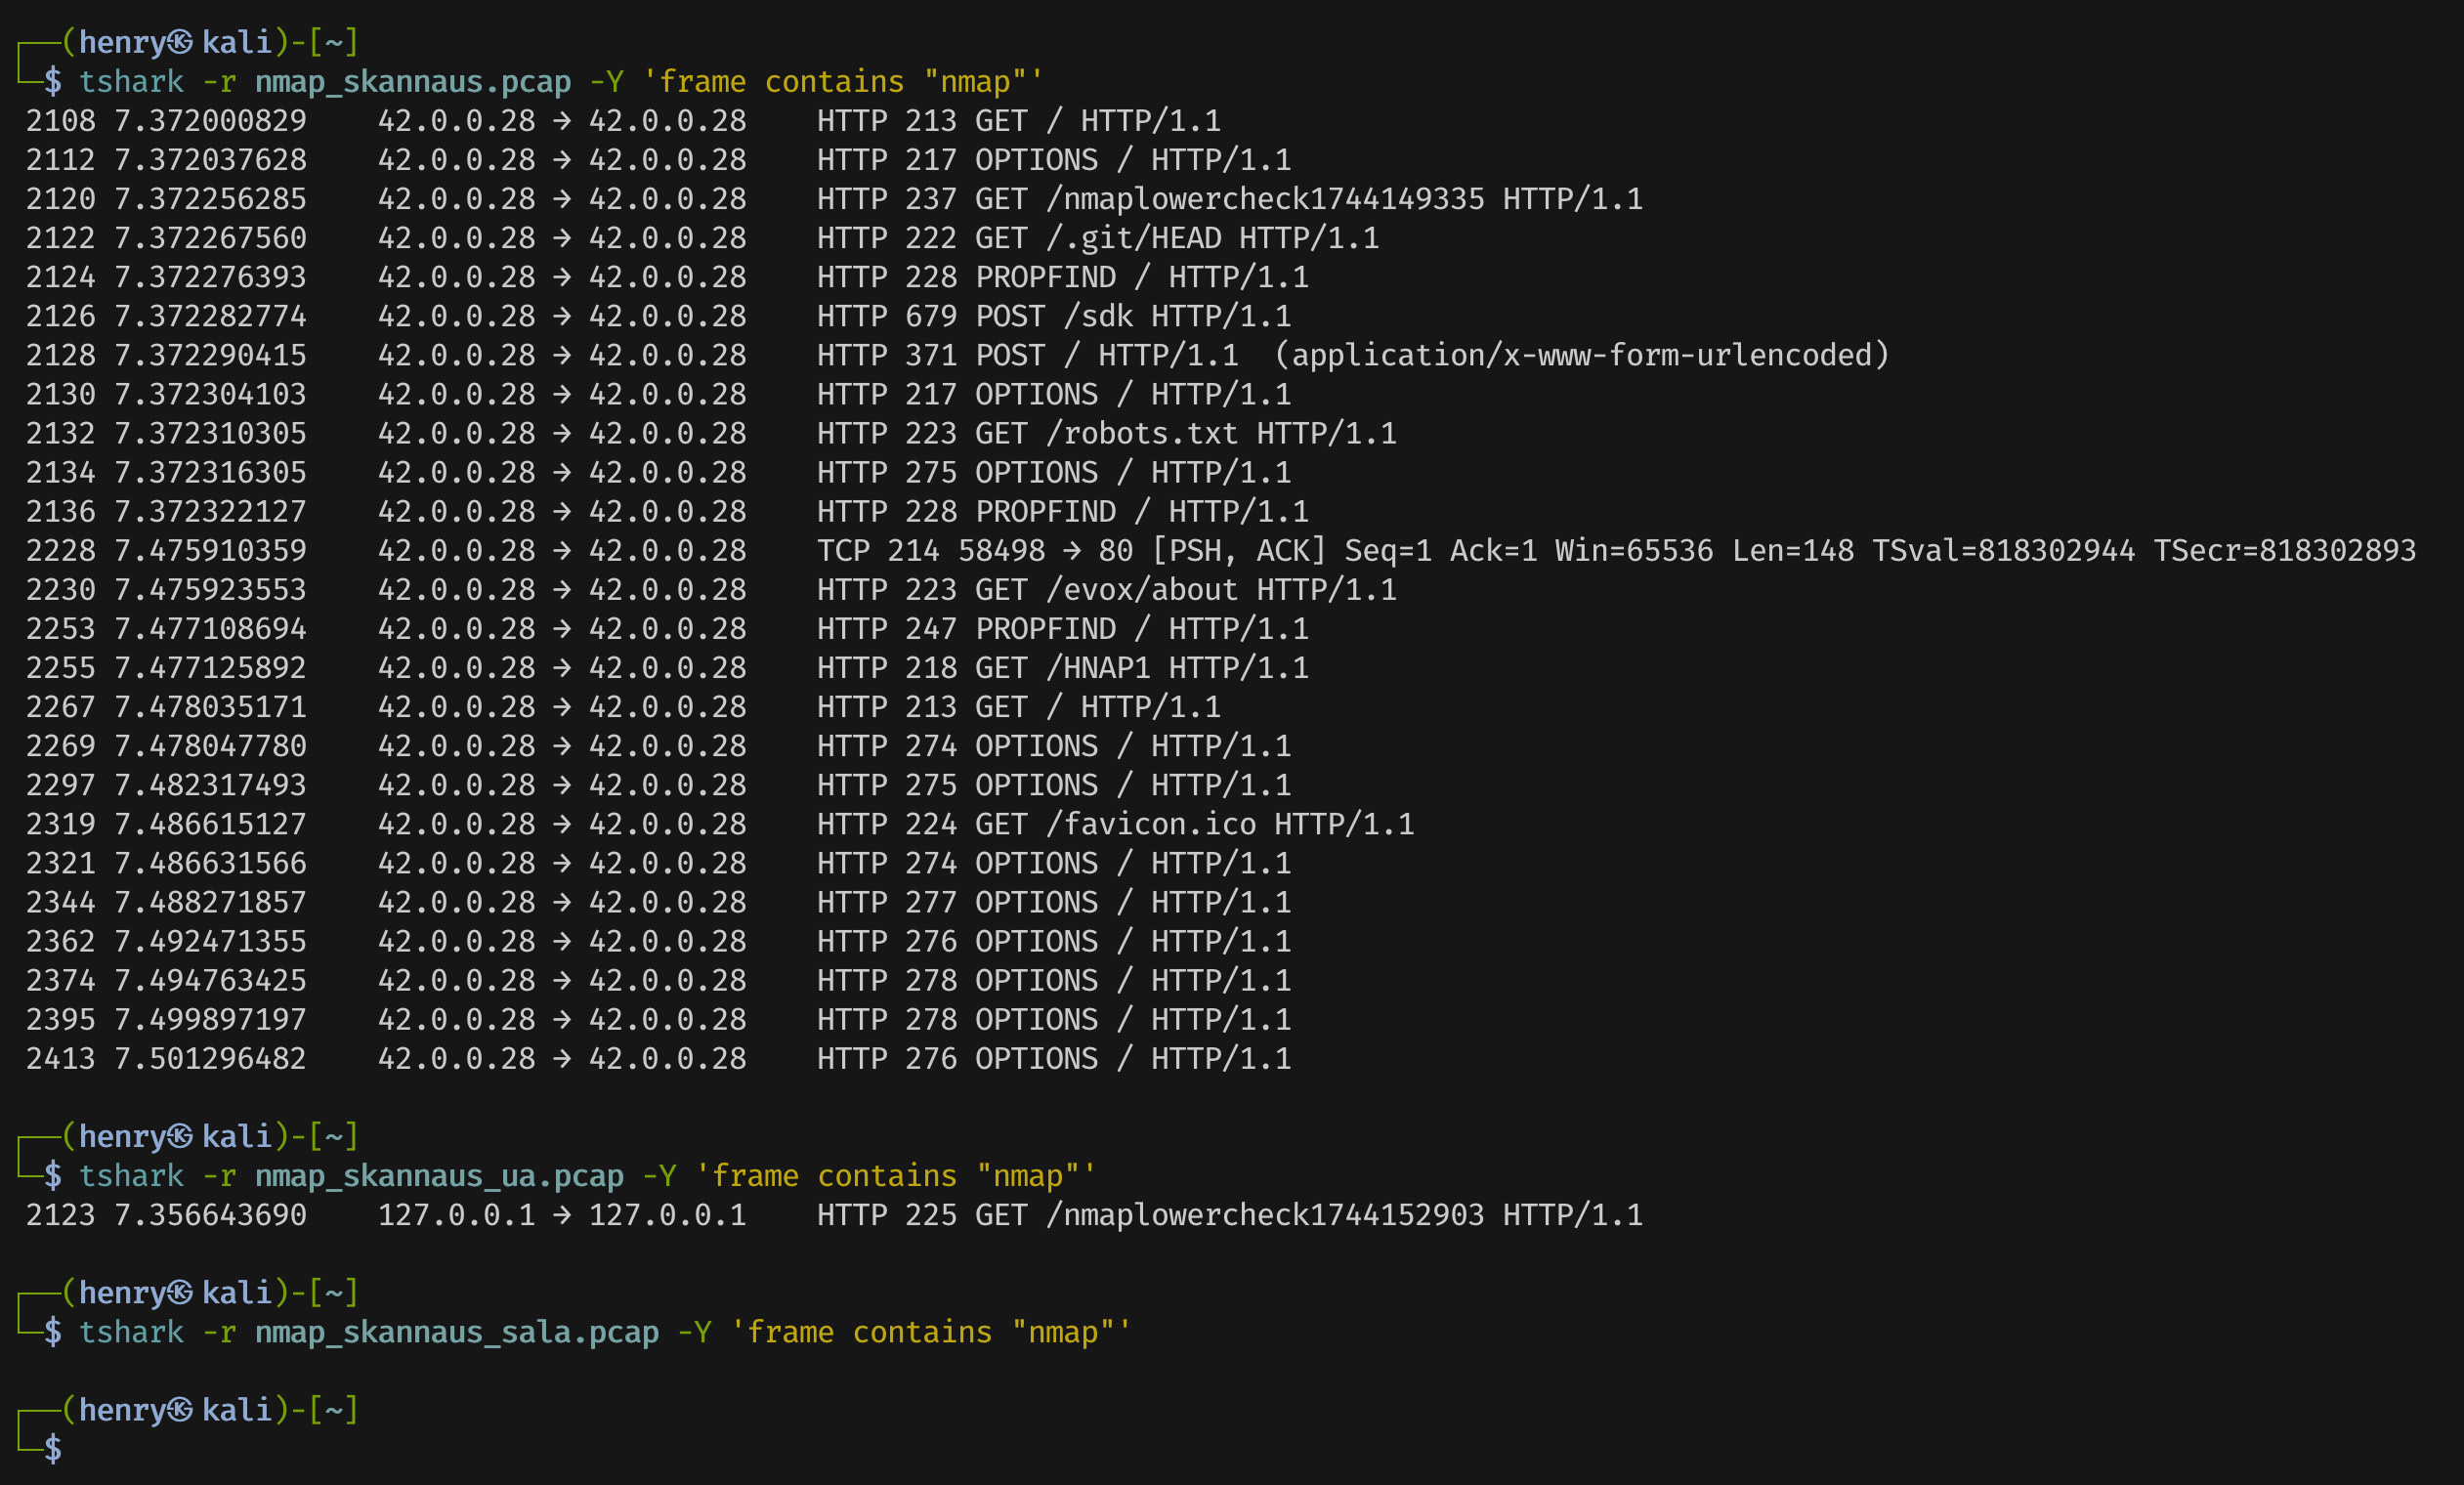Screen dimensions: 2464x1485
Task: Click the Kali logo symbol in the bottom empty prompt
Action: (181, 1409)
